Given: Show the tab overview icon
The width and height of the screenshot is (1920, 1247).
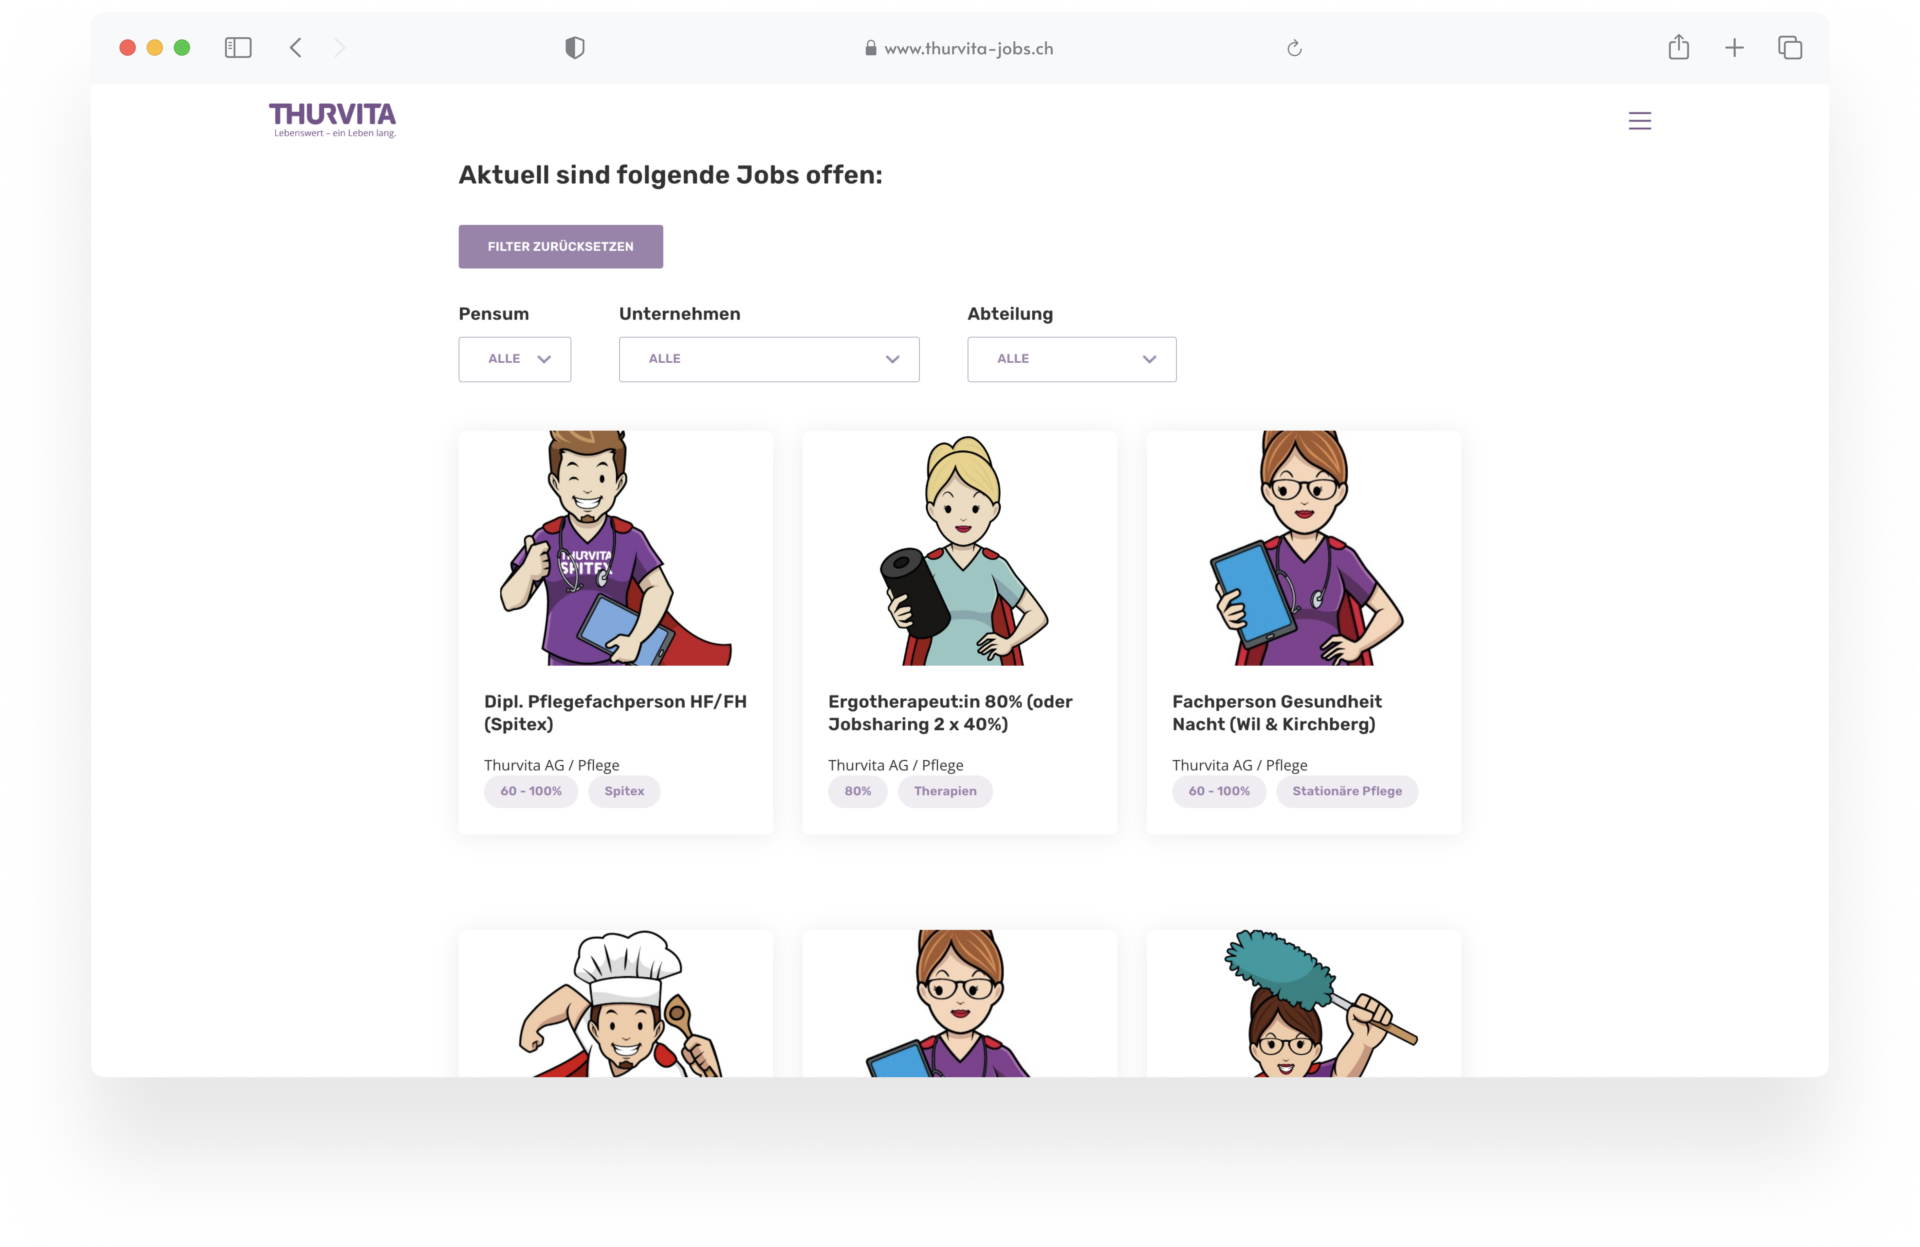Looking at the screenshot, I should 1790,48.
